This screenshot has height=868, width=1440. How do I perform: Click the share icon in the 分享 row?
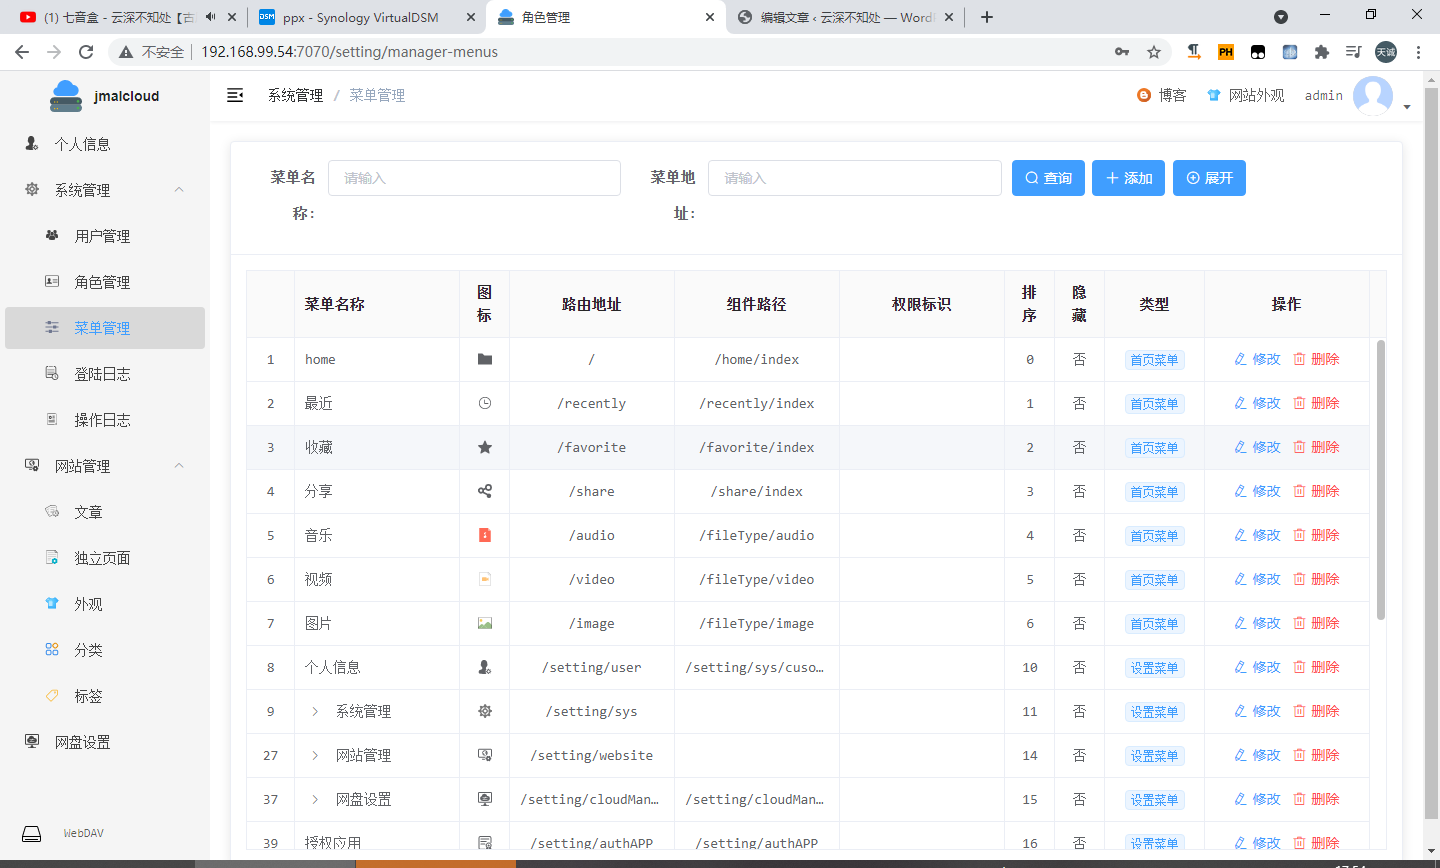pyautogui.click(x=485, y=491)
